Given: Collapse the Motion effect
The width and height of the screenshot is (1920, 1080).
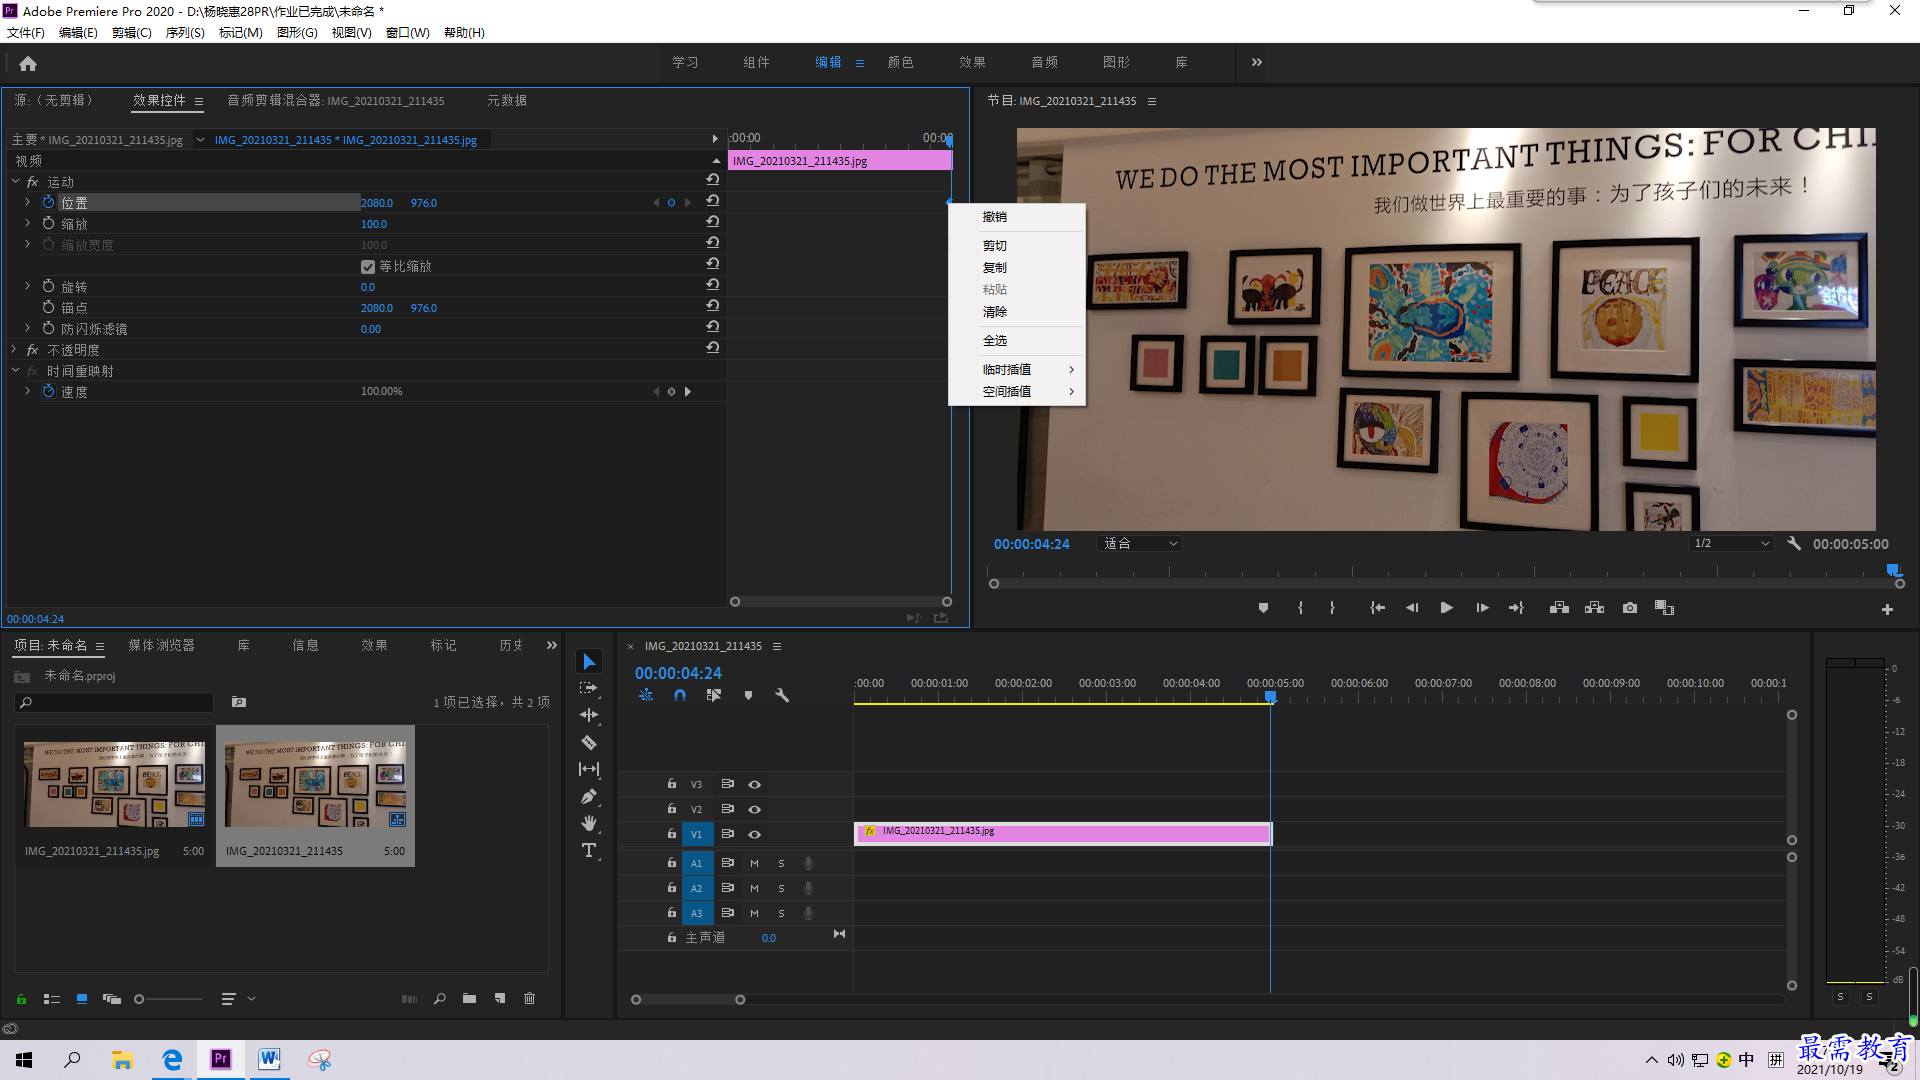Looking at the screenshot, I should 15,181.
